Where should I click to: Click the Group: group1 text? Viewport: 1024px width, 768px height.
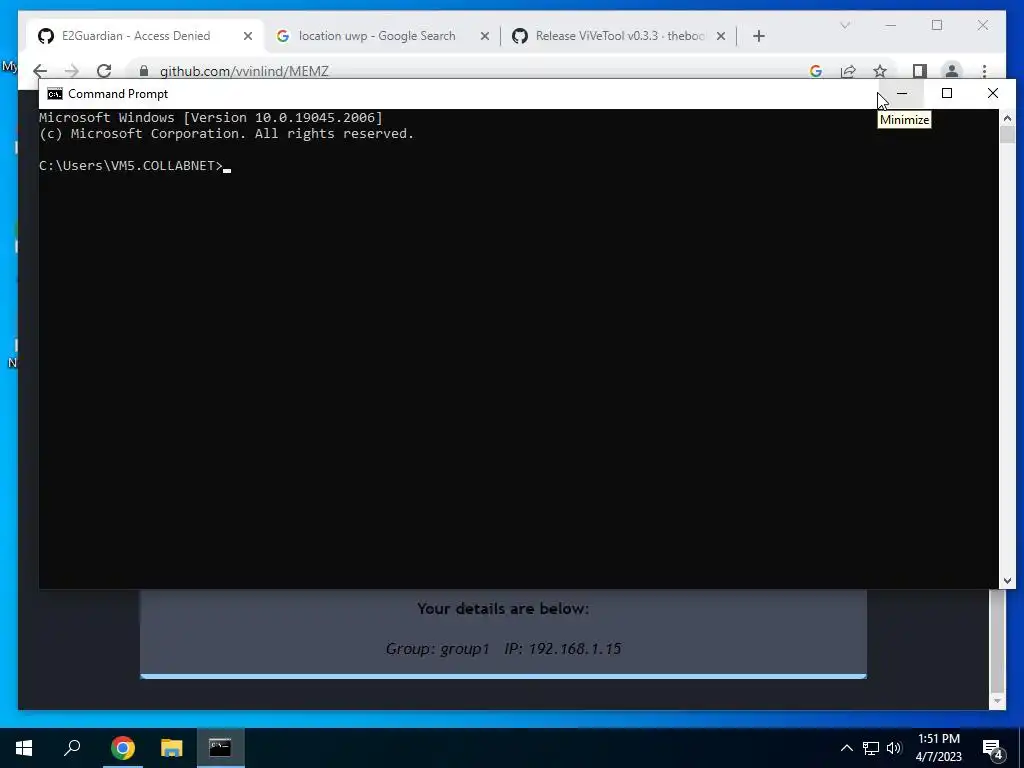pyautogui.click(x=438, y=648)
